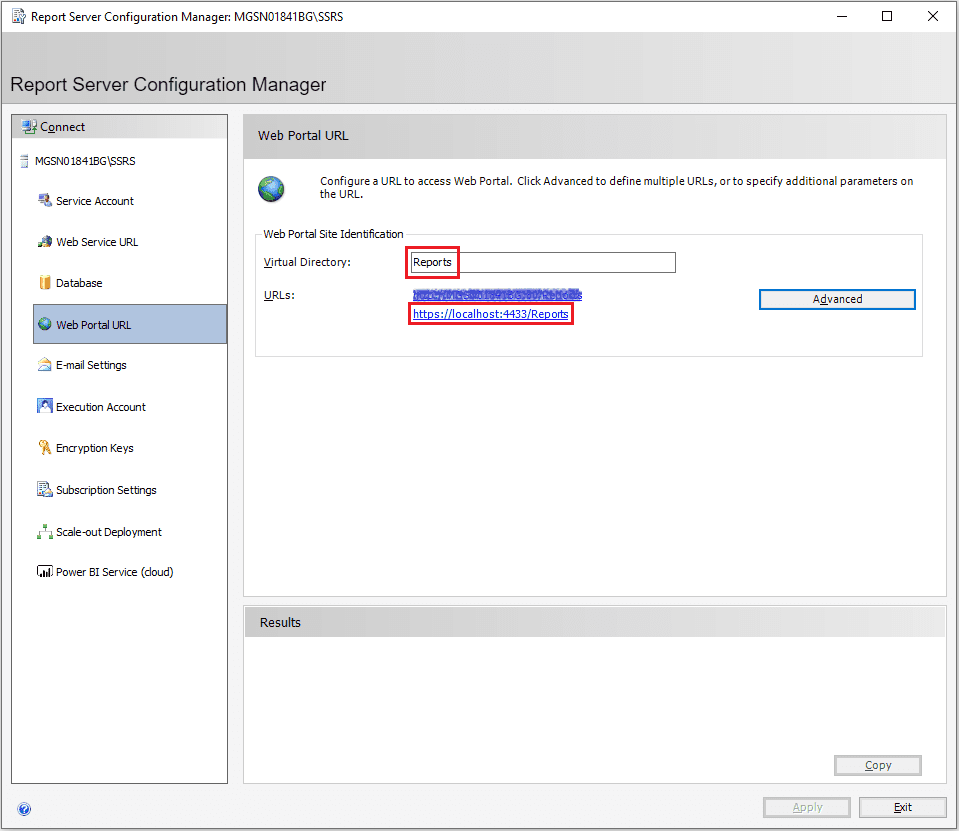Viewport: 959px width, 831px height.
Task: Open the Advanced URL configuration
Action: (836, 299)
